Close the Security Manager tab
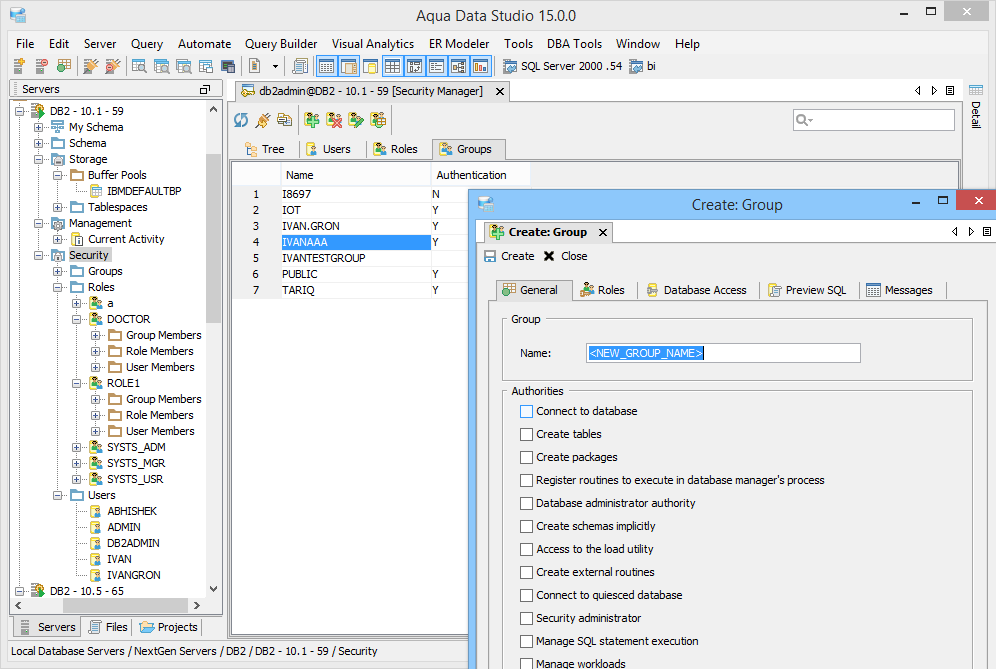The height and width of the screenshot is (669, 996). pyautogui.click(x=500, y=91)
